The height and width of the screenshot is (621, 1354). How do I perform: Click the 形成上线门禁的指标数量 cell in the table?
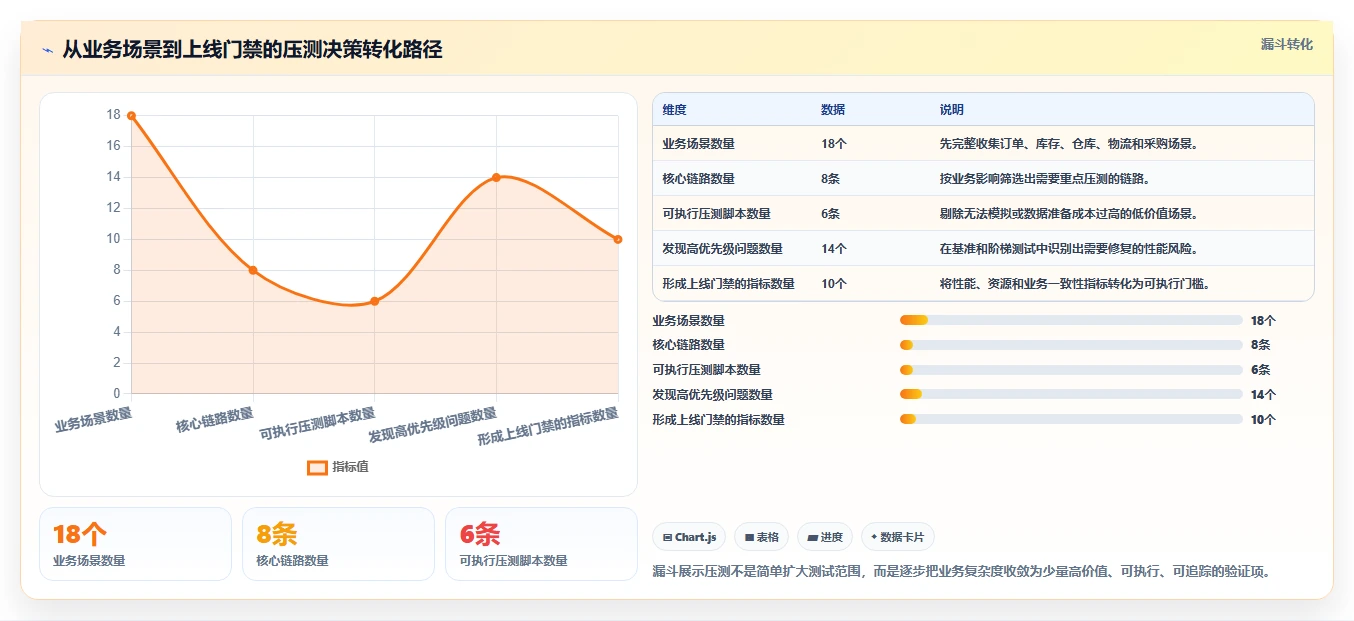click(728, 284)
